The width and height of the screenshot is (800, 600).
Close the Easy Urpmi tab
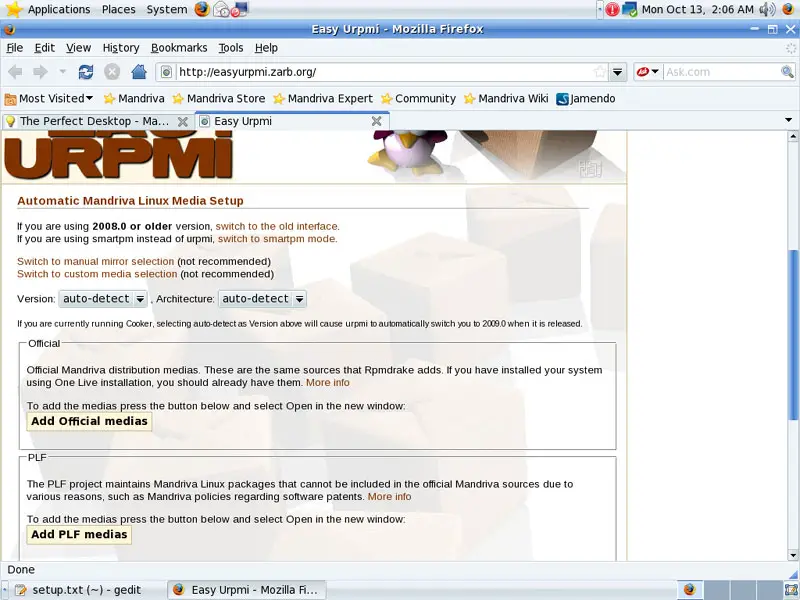click(x=377, y=121)
